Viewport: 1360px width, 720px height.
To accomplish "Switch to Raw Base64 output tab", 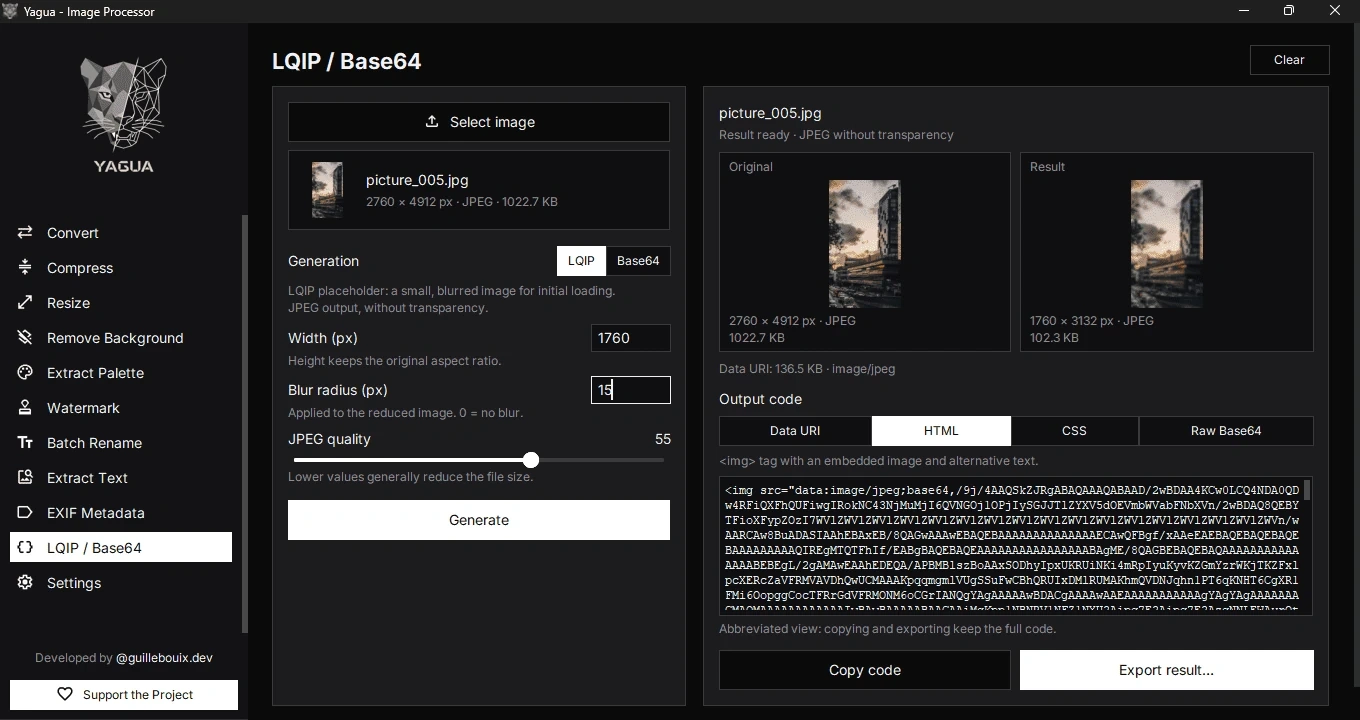I will (1226, 431).
